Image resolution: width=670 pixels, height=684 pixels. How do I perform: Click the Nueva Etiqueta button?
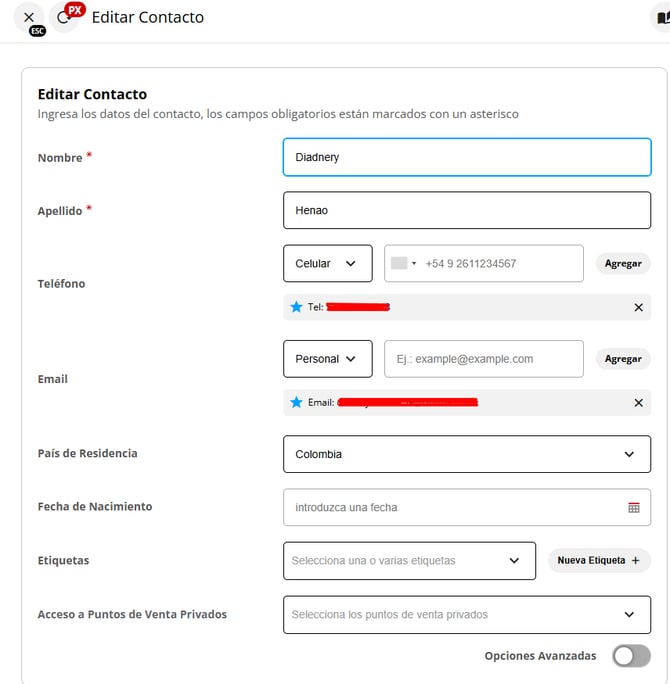pos(598,560)
